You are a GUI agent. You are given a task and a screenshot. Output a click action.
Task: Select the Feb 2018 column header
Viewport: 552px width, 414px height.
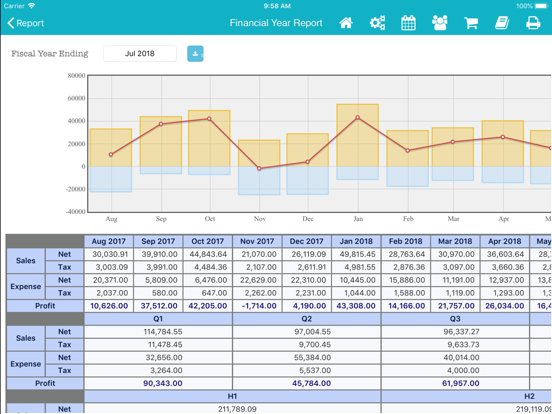pos(406,242)
